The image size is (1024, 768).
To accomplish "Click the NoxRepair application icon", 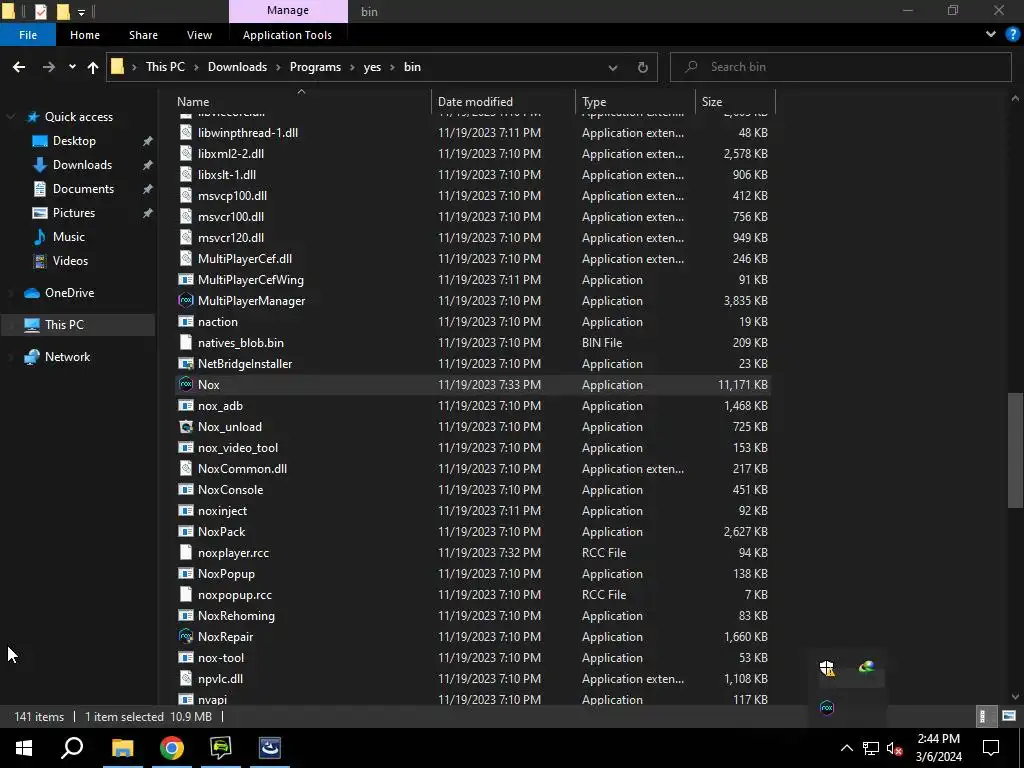I will tap(186, 636).
